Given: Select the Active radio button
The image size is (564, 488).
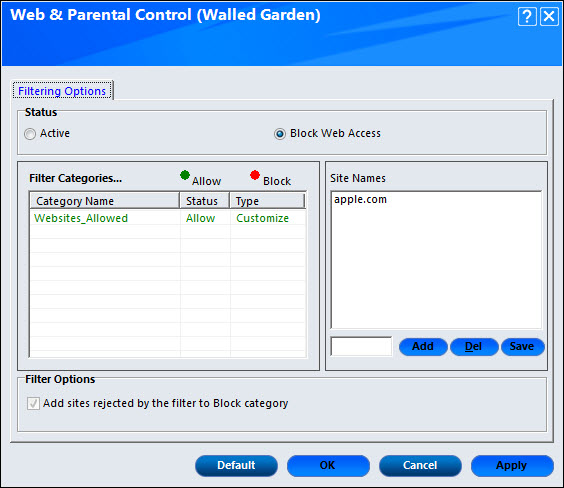Looking at the screenshot, I should (30, 134).
